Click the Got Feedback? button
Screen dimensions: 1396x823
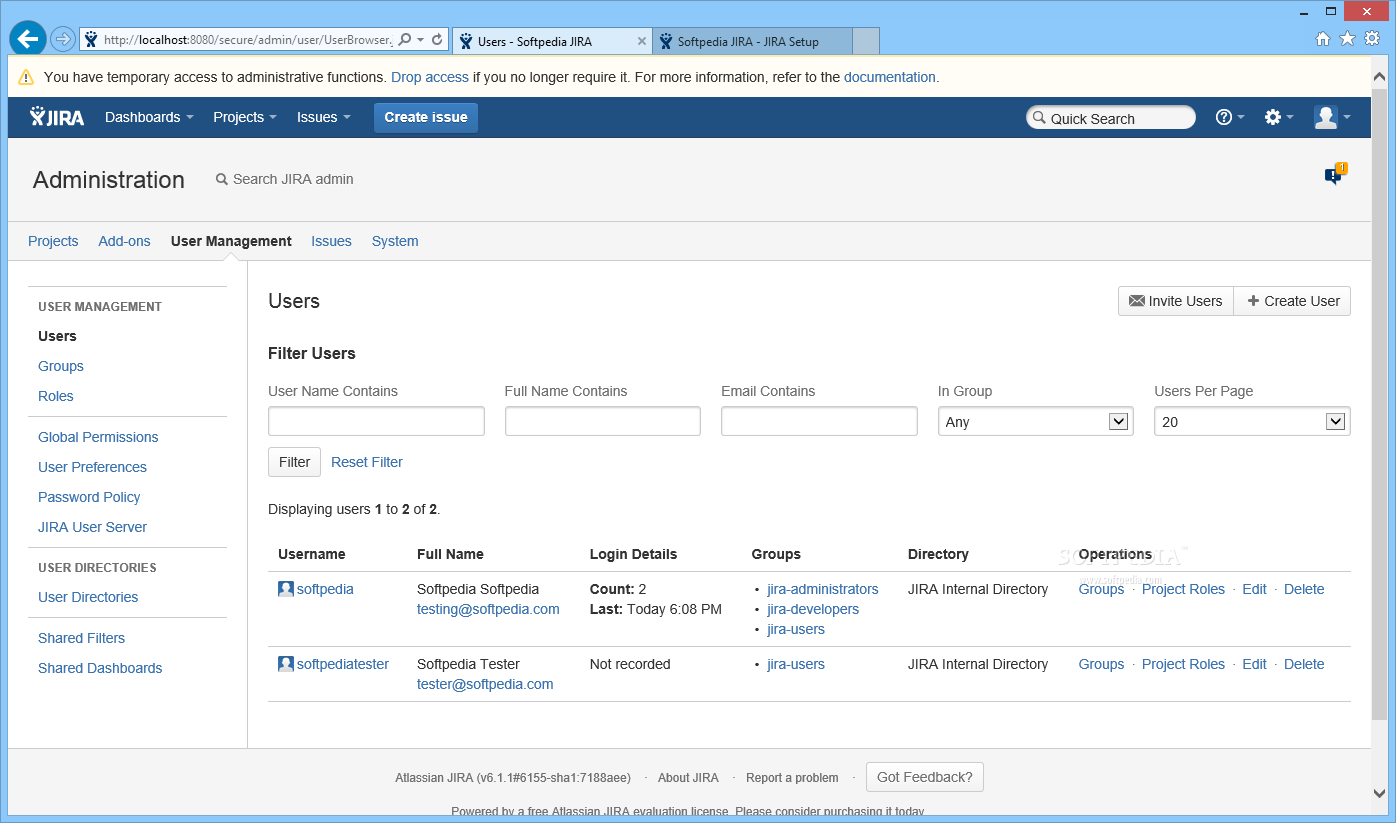925,777
